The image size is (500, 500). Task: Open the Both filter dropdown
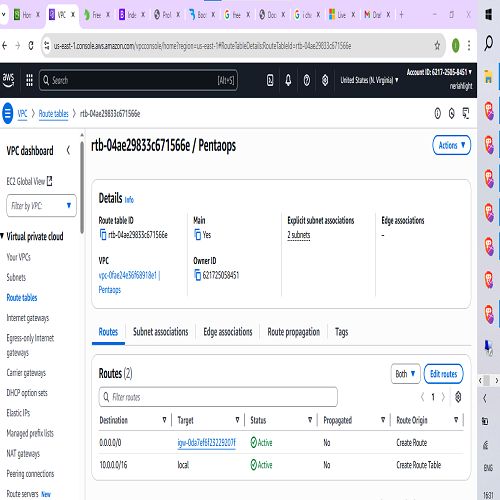[405, 374]
